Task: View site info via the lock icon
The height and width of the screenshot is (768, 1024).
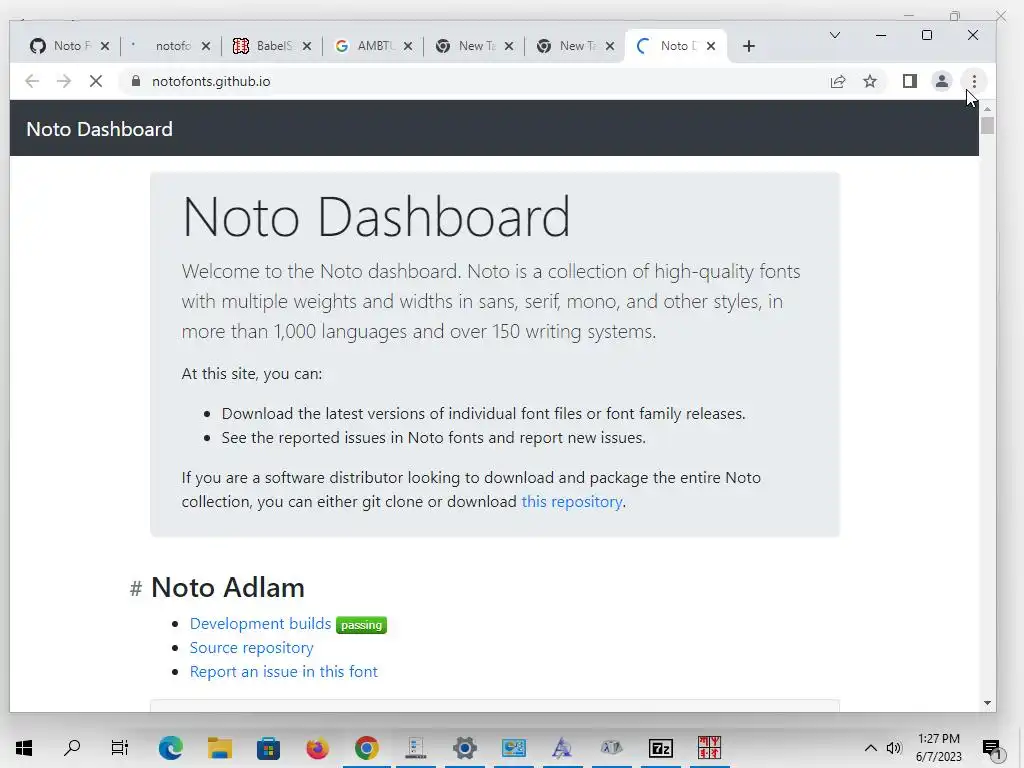Action: coord(136,82)
